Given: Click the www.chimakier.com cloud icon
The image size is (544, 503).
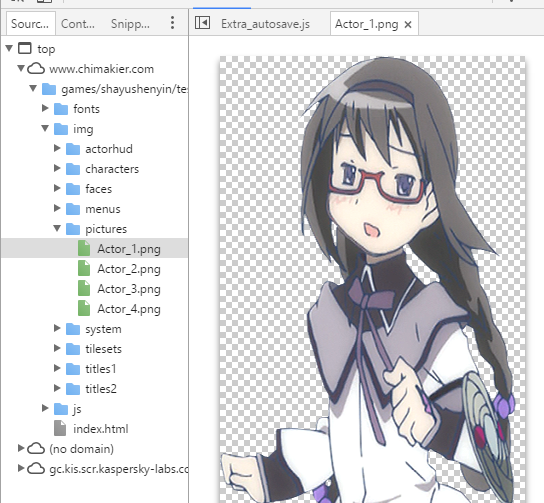Looking at the screenshot, I should [x=36, y=69].
